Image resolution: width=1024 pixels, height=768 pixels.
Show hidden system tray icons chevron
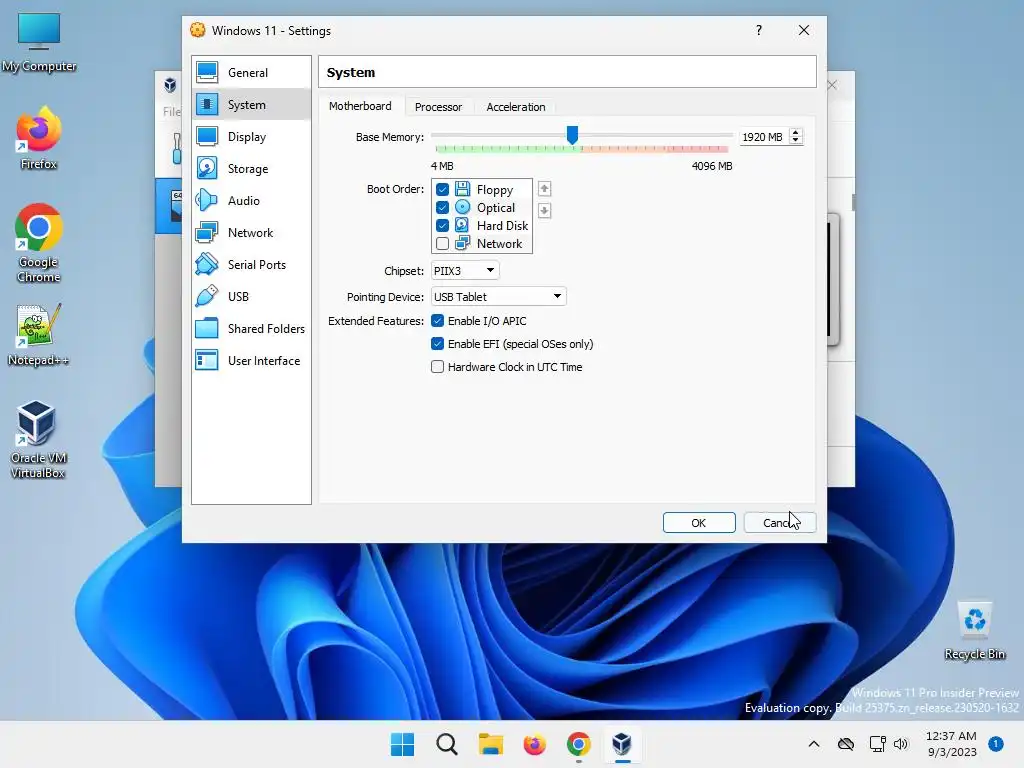(x=814, y=744)
